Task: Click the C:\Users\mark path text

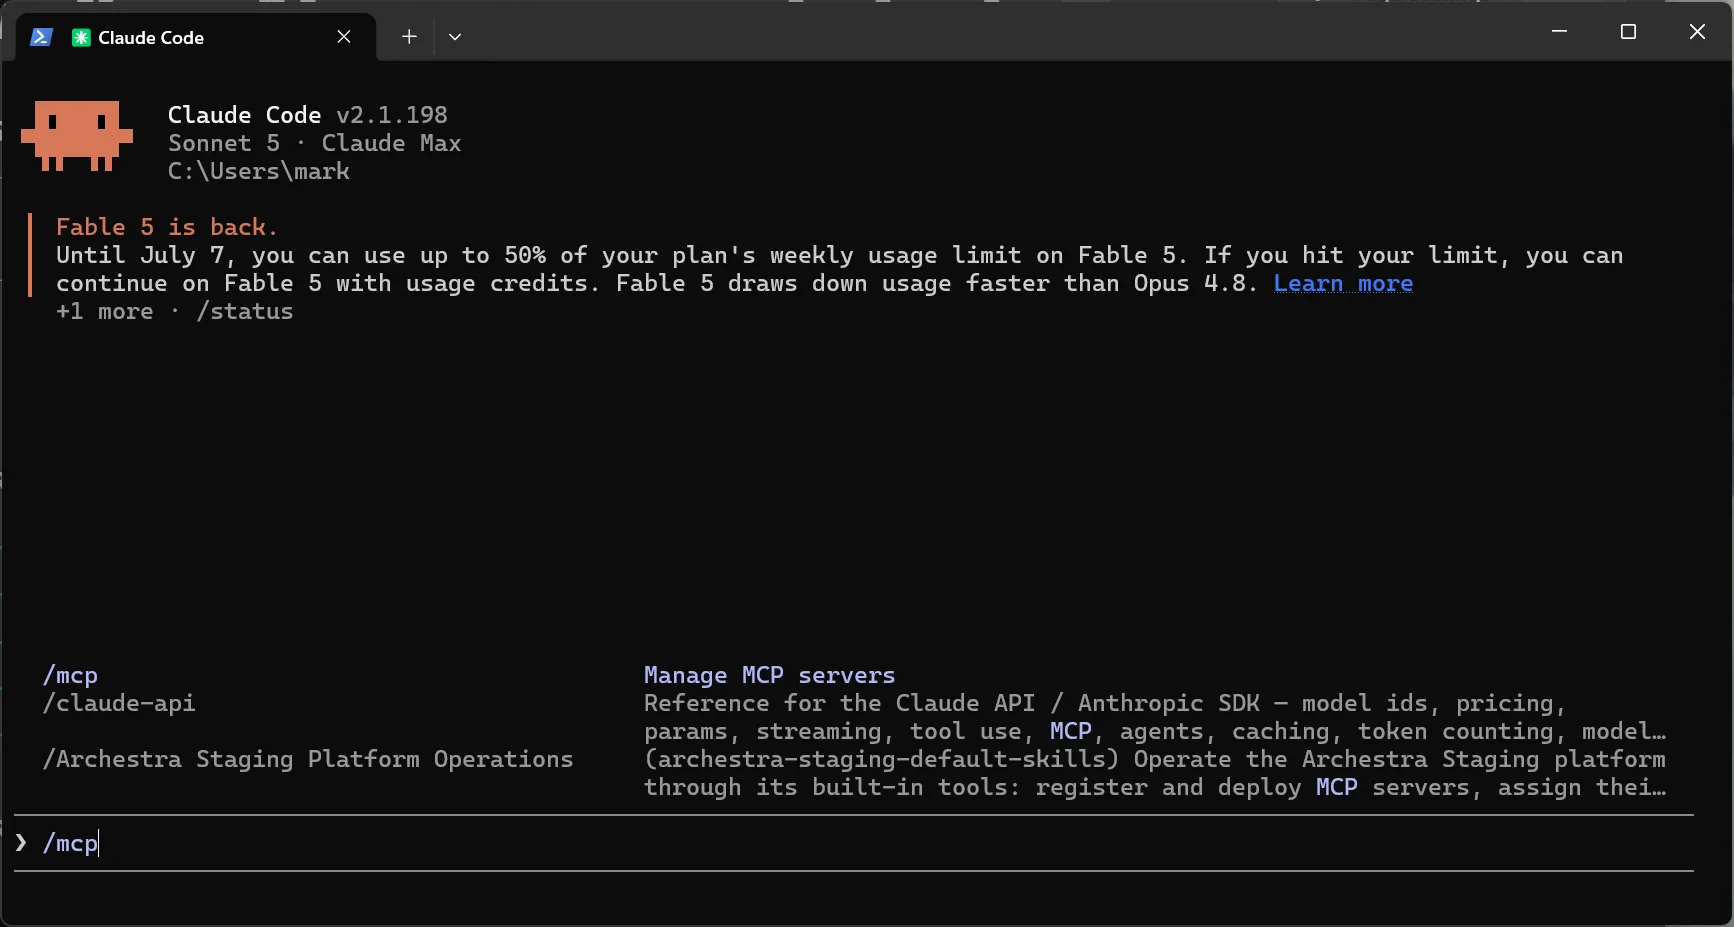Action: click(x=259, y=171)
